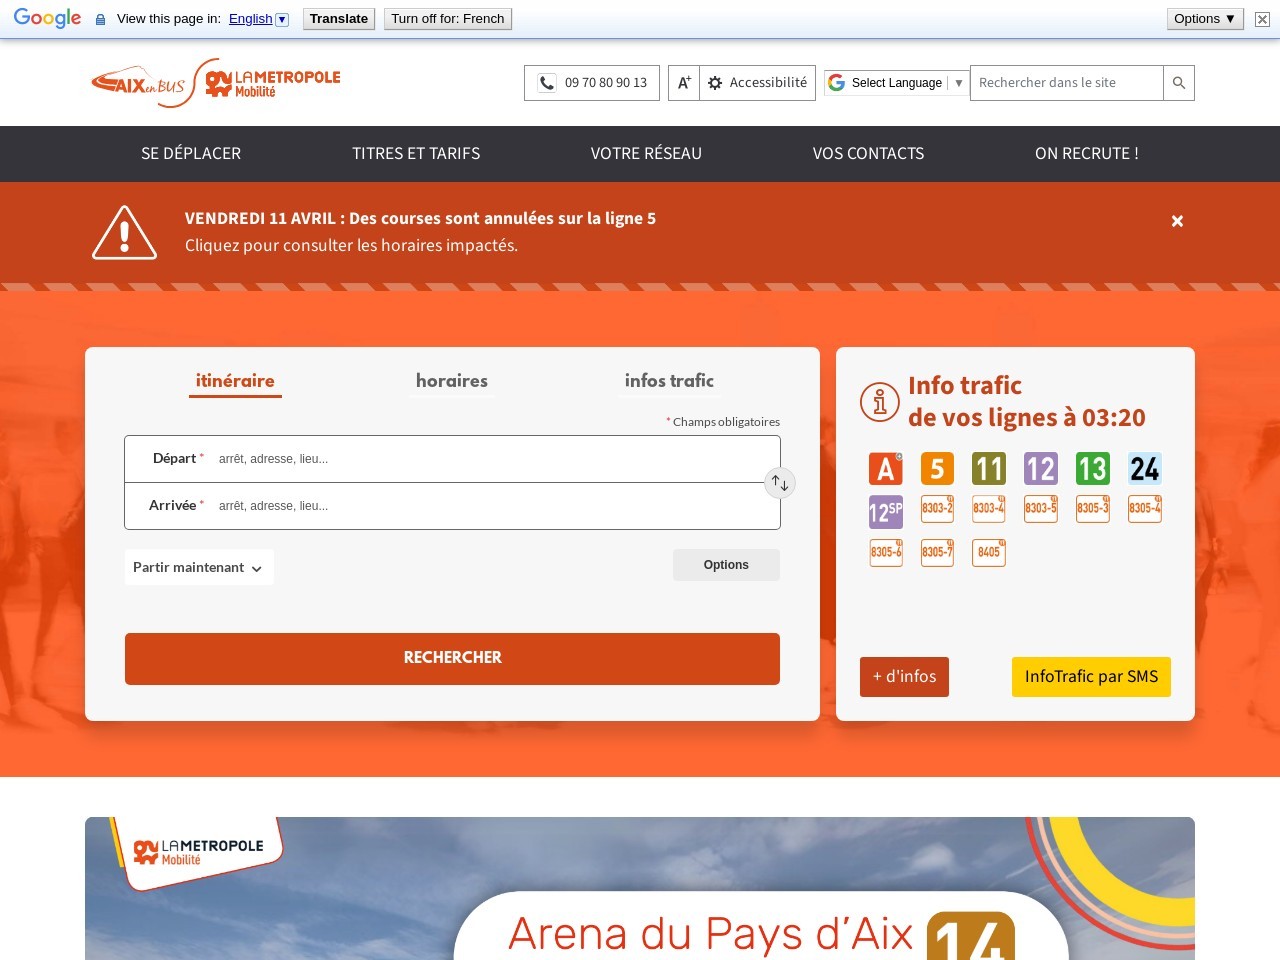Switch to the infos trafic tab
Screen dimensions: 1280x960
[x=669, y=381]
